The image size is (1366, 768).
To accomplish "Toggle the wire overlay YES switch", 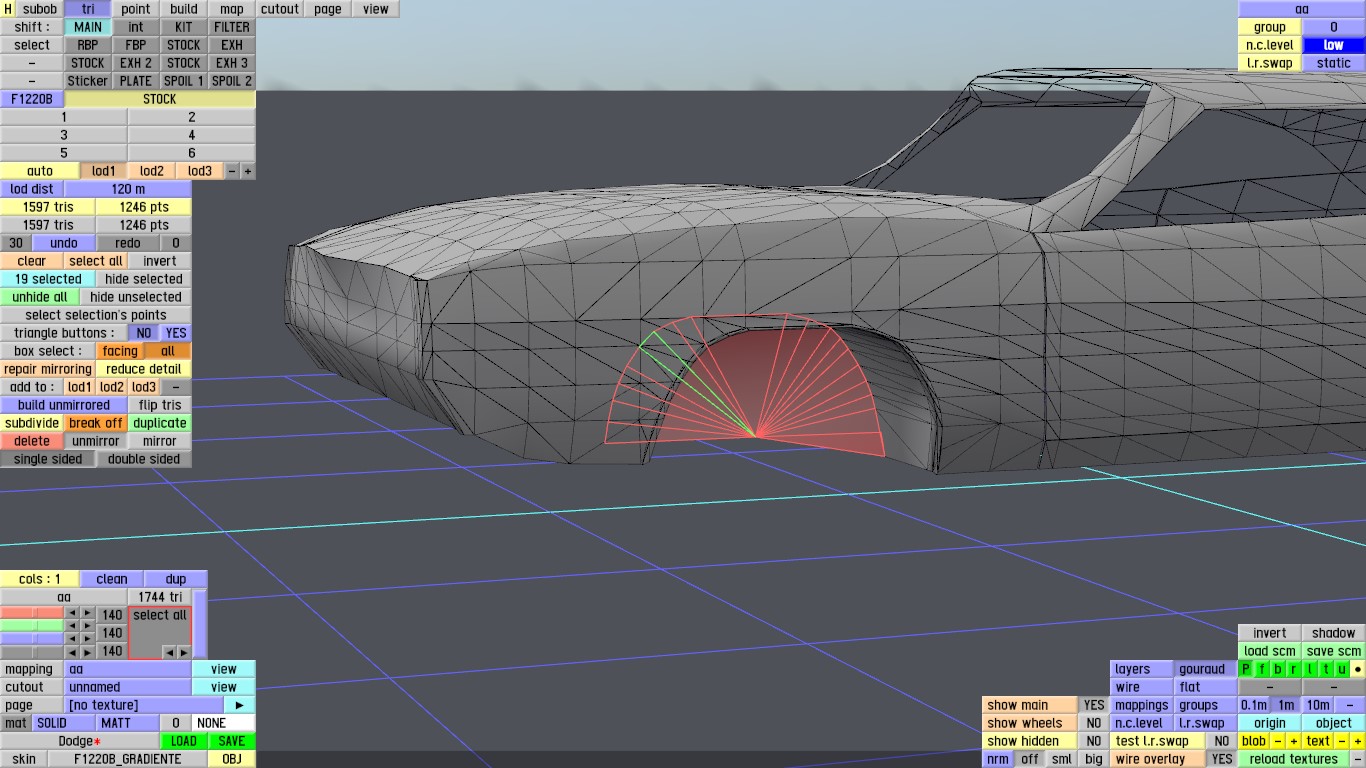I will [x=1222, y=759].
